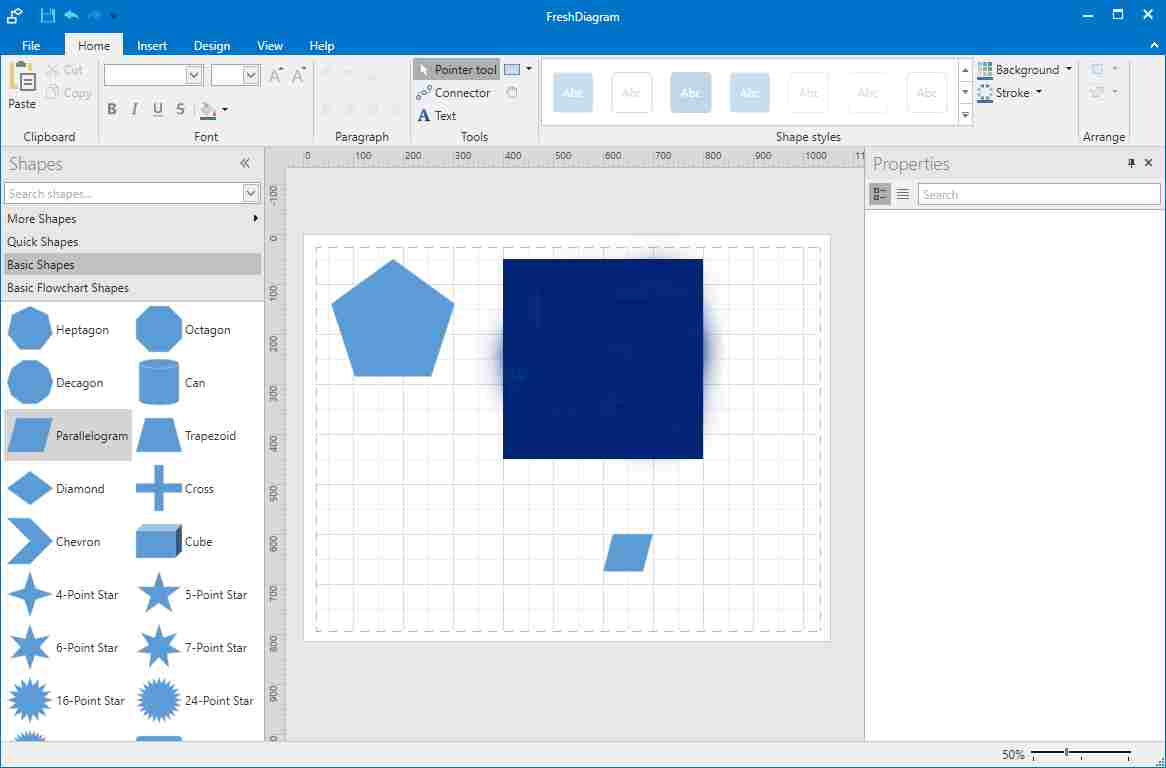
Task: Switch to the Insert ribbon tab
Action: pos(152,45)
